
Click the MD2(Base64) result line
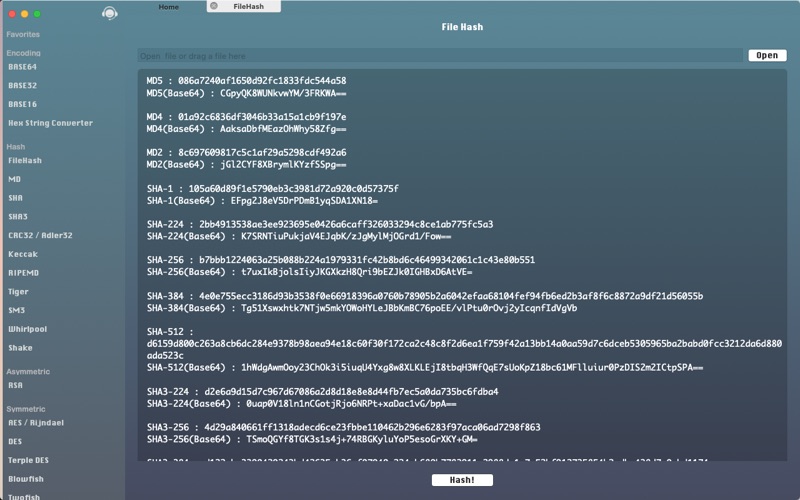pyautogui.click(x=246, y=165)
